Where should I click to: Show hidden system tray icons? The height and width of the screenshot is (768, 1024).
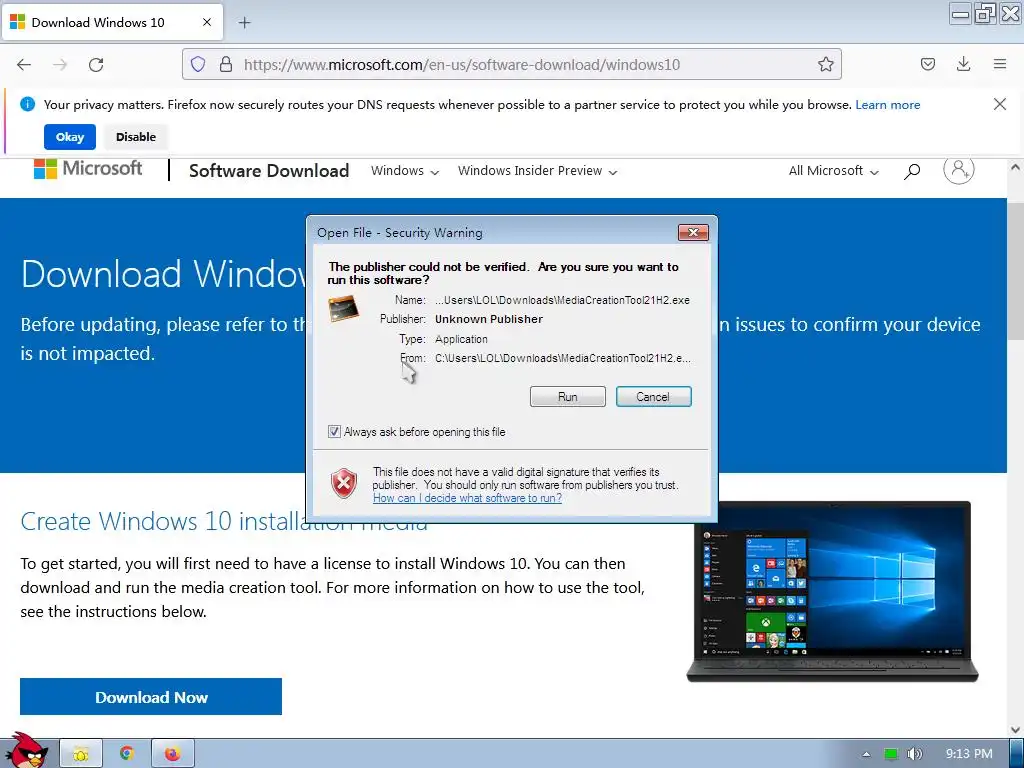click(x=866, y=754)
